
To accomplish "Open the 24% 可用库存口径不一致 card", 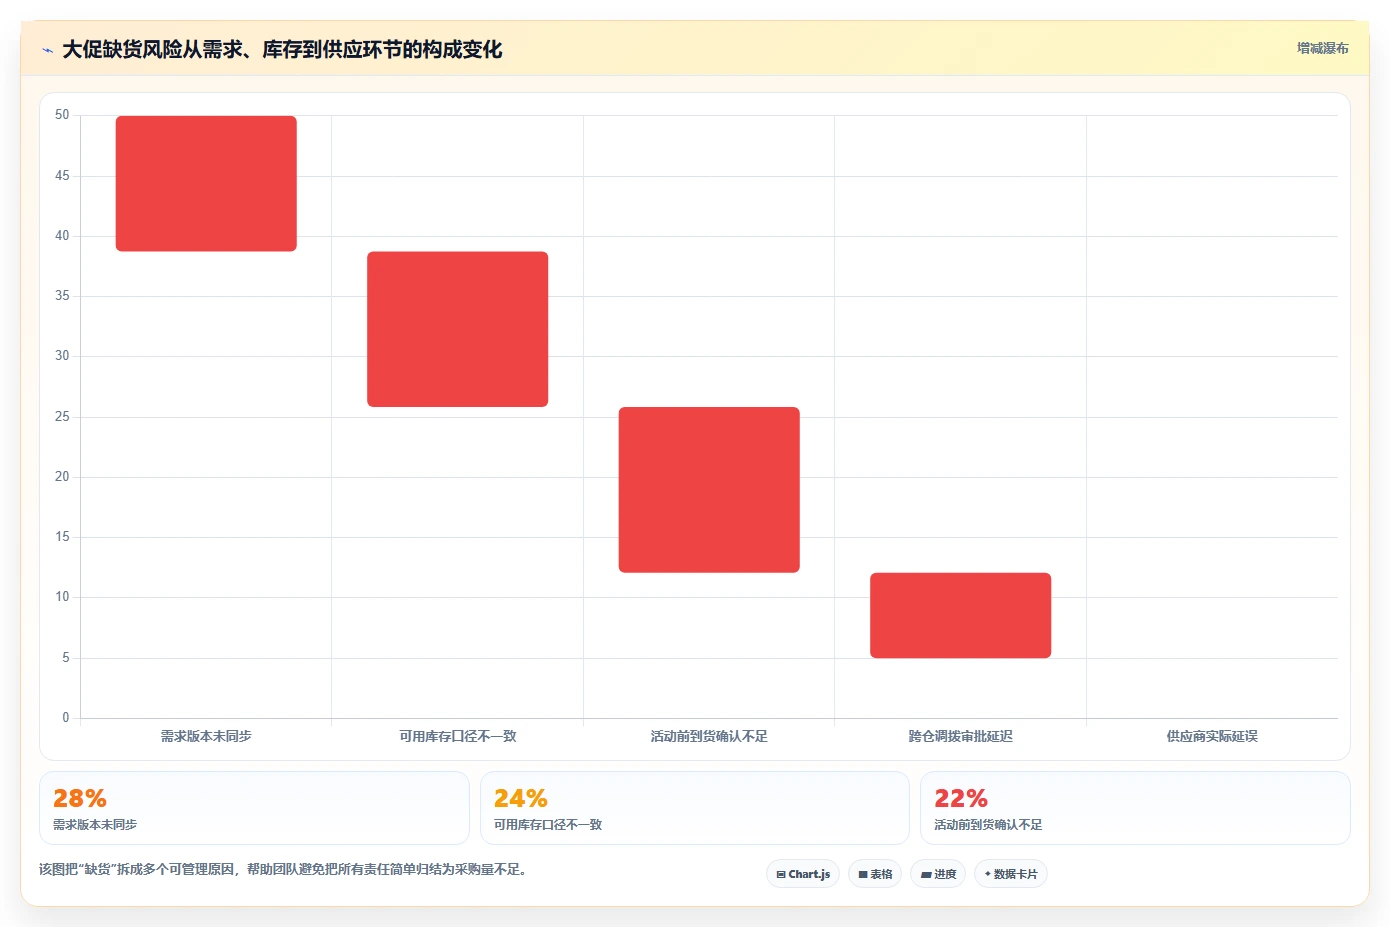I will (695, 808).
